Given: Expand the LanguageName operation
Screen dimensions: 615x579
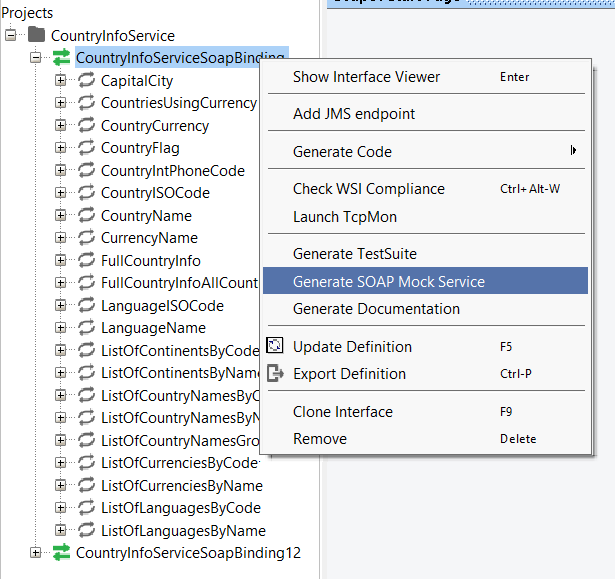Looking at the screenshot, I should pyautogui.click(x=60, y=328).
